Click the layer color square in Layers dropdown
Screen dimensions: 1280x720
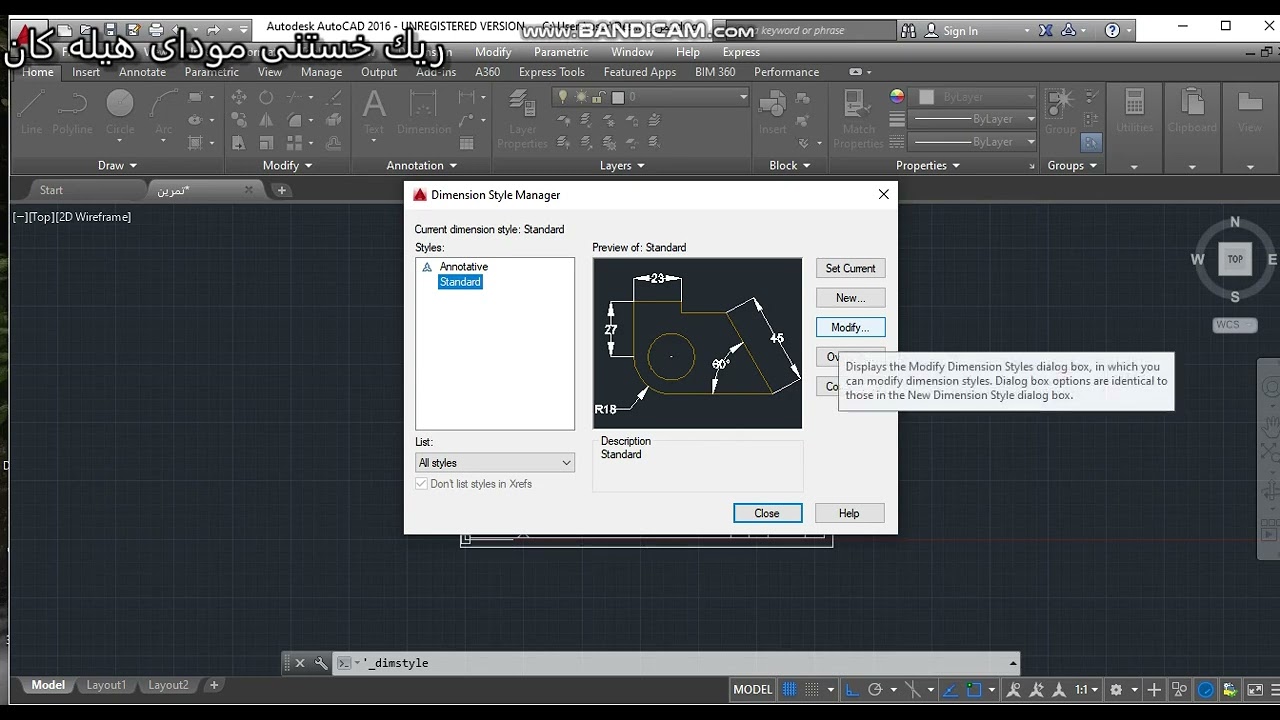click(x=618, y=97)
